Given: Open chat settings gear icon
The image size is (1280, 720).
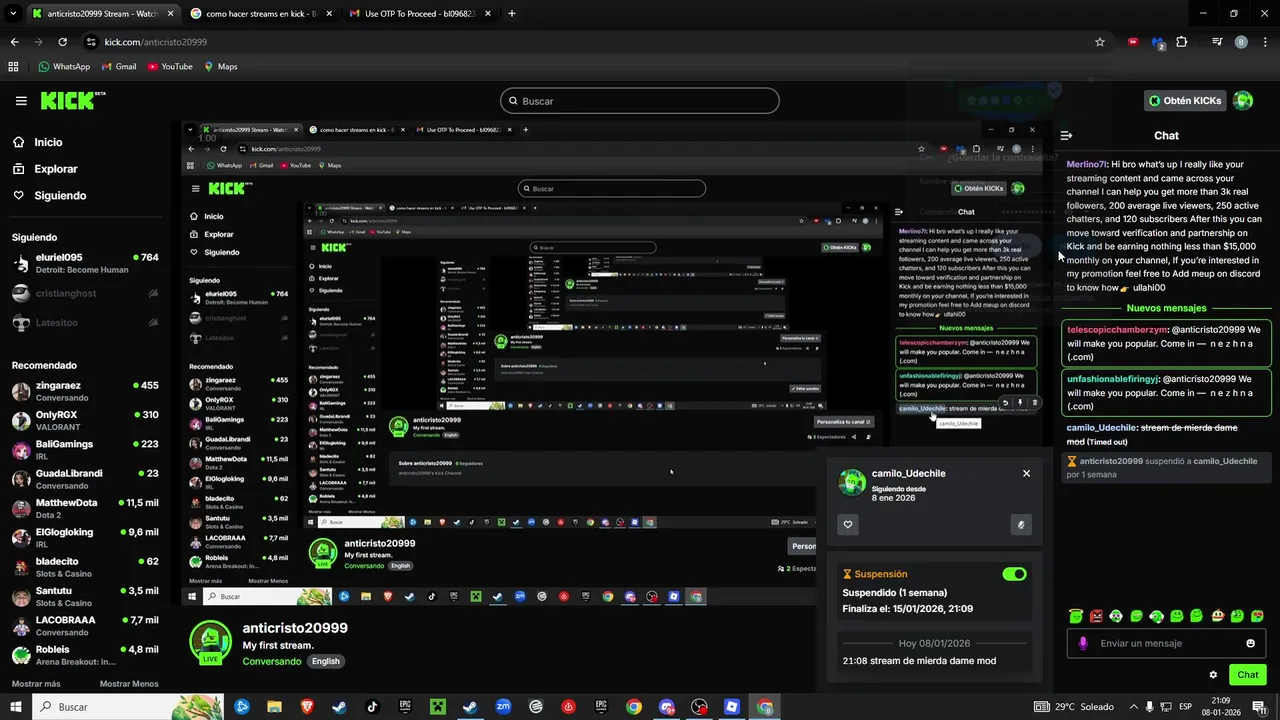Looking at the screenshot, I should 1213,675.
